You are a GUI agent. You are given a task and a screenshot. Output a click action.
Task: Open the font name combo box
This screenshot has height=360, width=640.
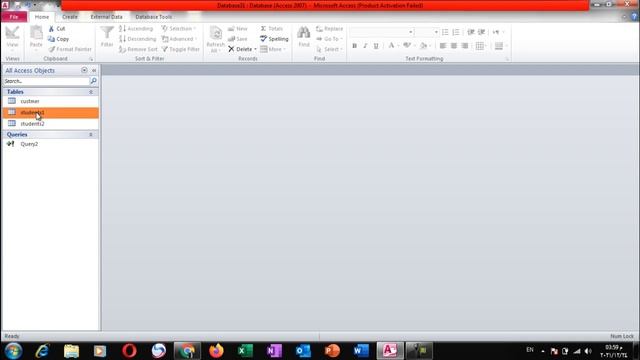pos(382,32)
